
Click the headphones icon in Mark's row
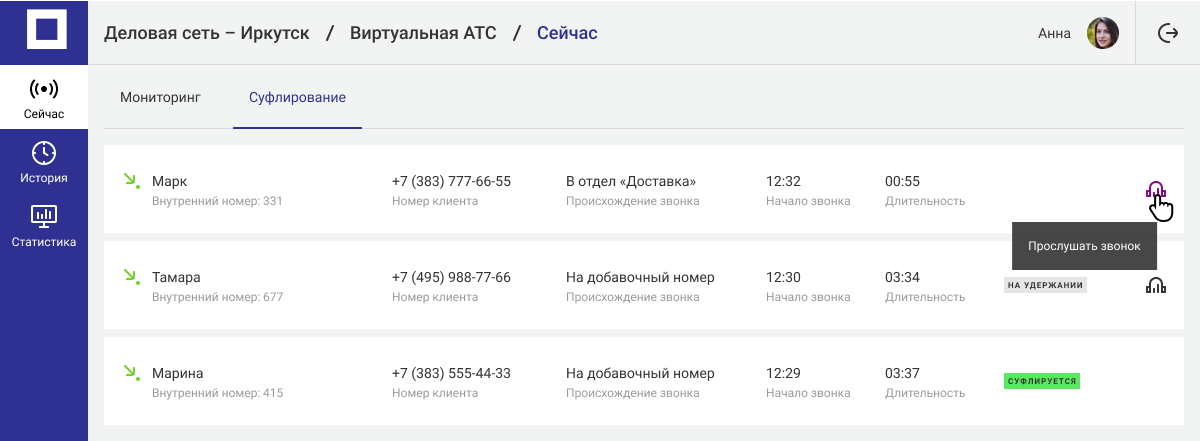[1156, 190]
